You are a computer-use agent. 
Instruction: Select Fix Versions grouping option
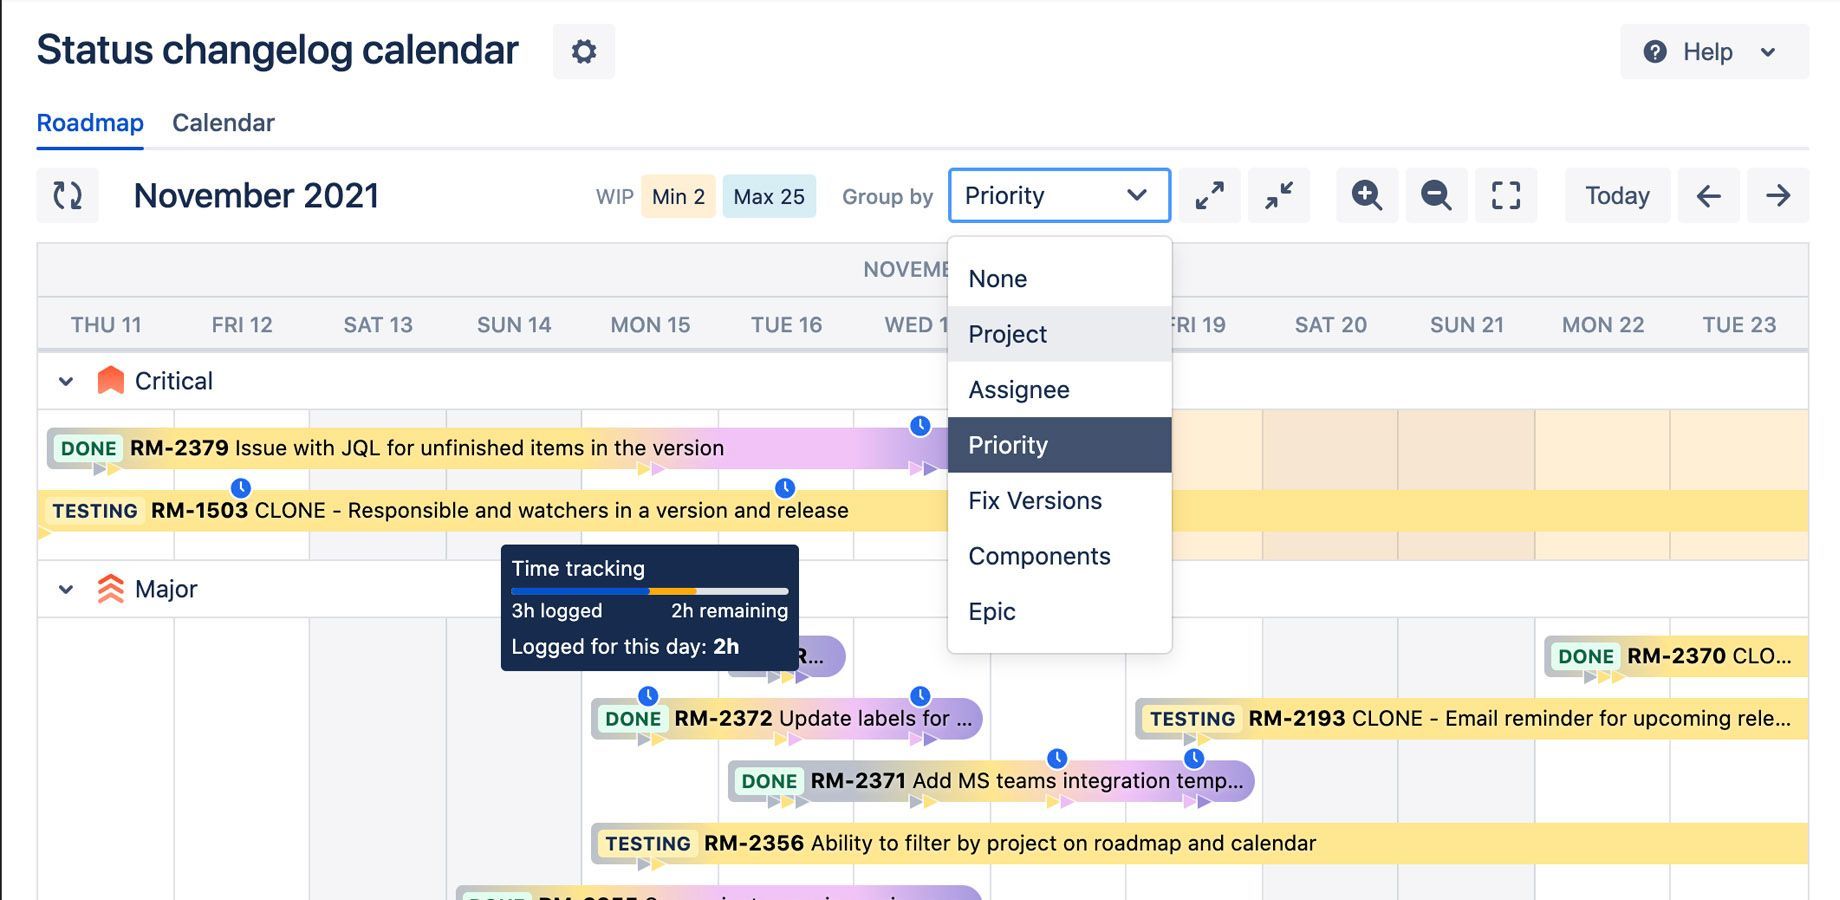tap(1059, 500)
